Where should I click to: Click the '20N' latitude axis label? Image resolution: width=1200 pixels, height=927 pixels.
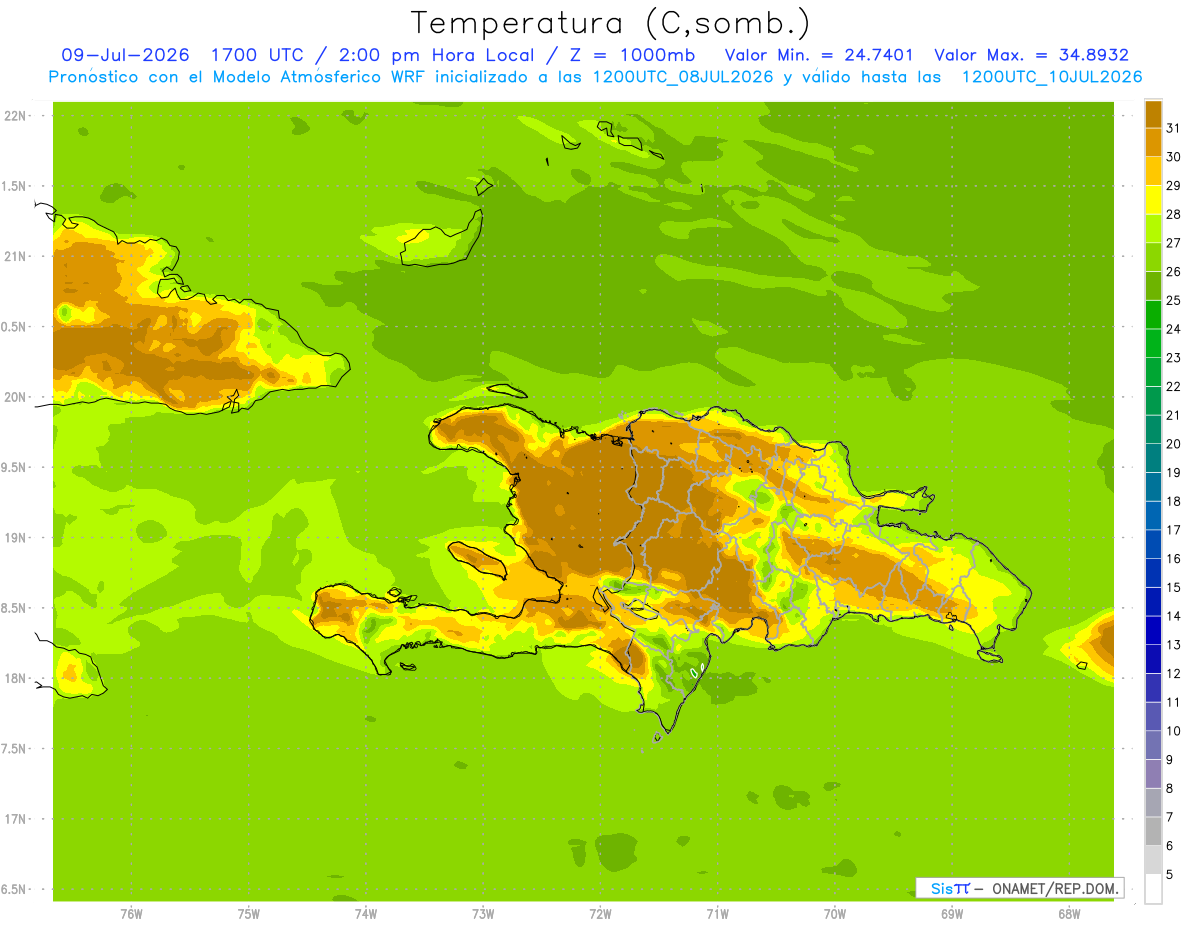pos(15,397)
